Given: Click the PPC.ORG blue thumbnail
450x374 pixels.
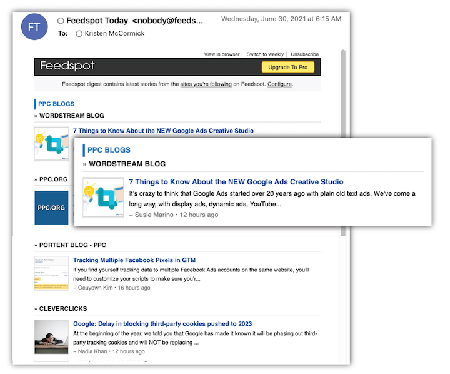Looking at the screenshot, I should [x=51, y=208].
